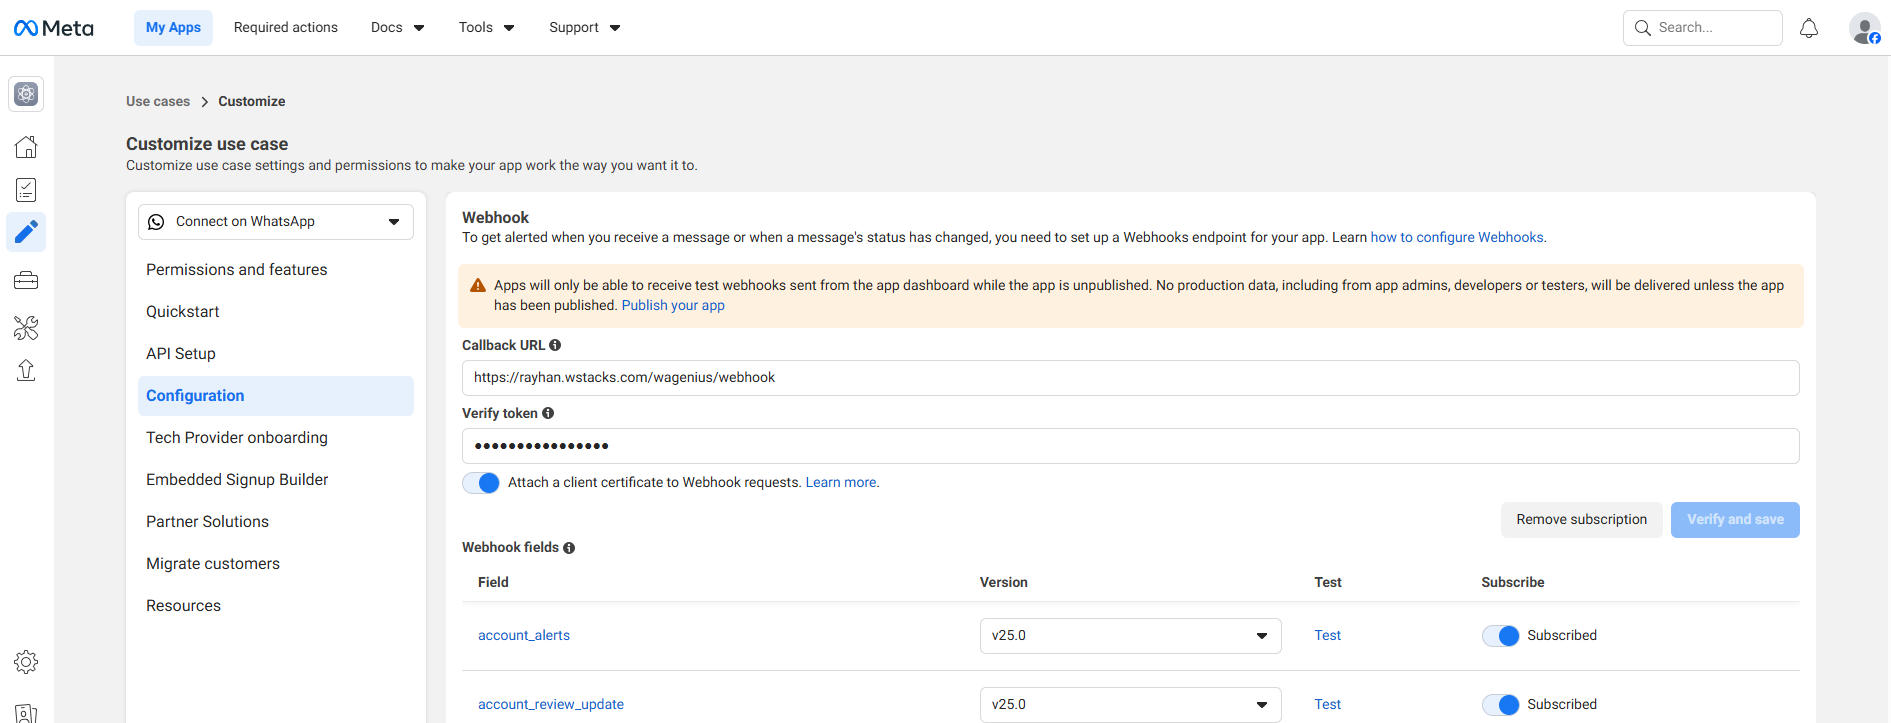Click Remove subscription button
The height and width of the screenshot is (723, 1891).
1581,520
